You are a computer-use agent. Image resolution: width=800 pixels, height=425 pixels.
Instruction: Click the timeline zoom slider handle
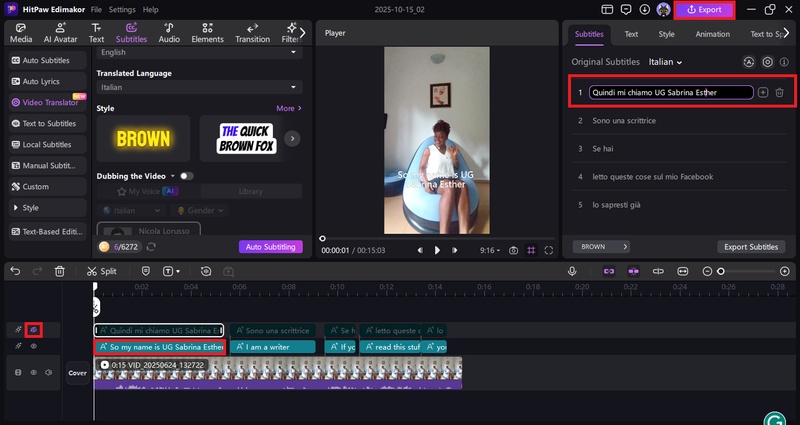click(x=720, y=271)
